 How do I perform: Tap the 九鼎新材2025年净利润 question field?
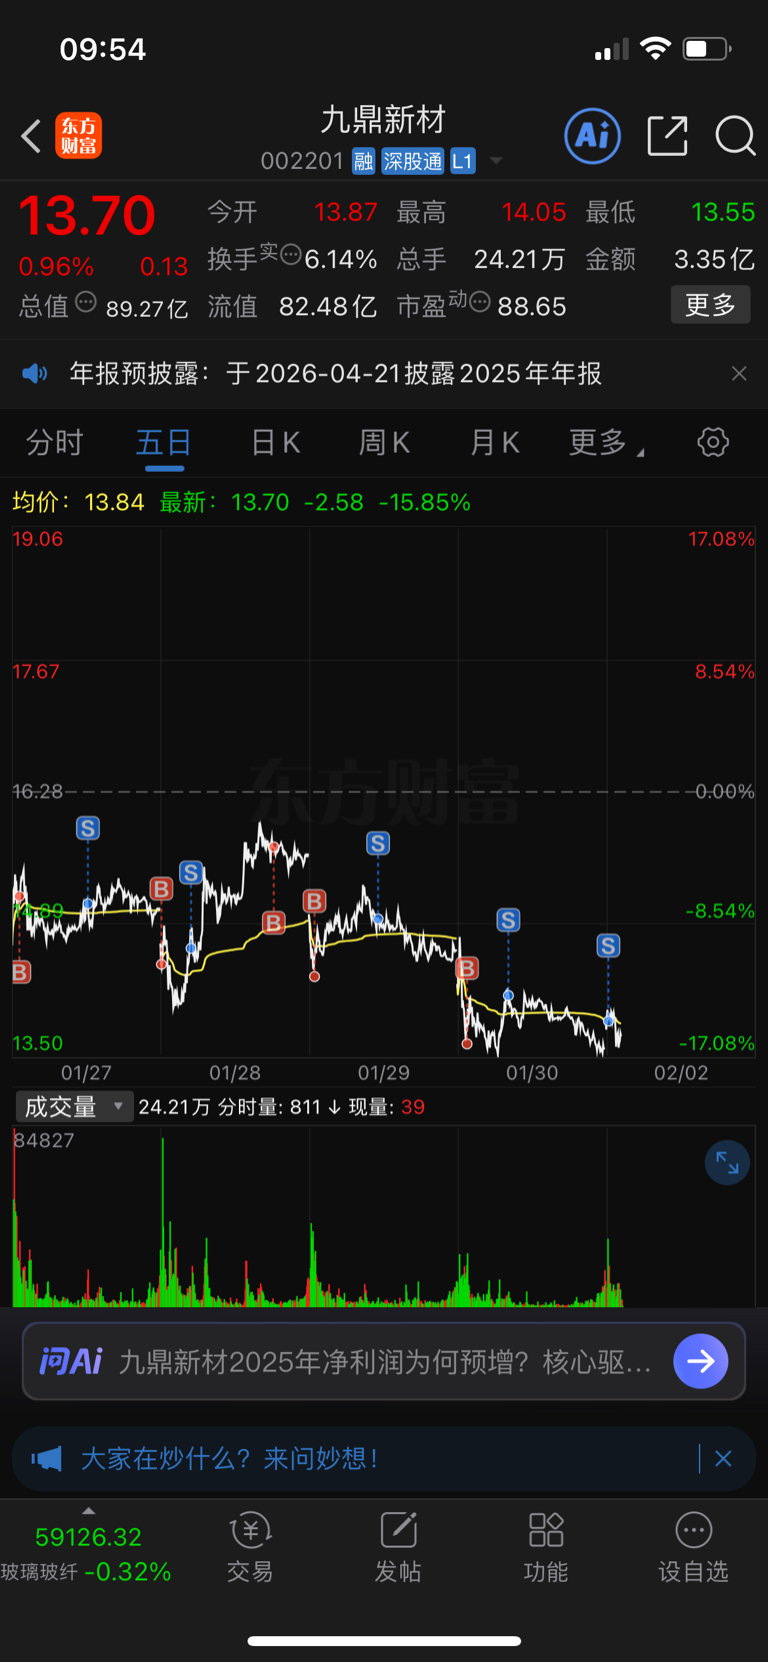pos(385,1362)
